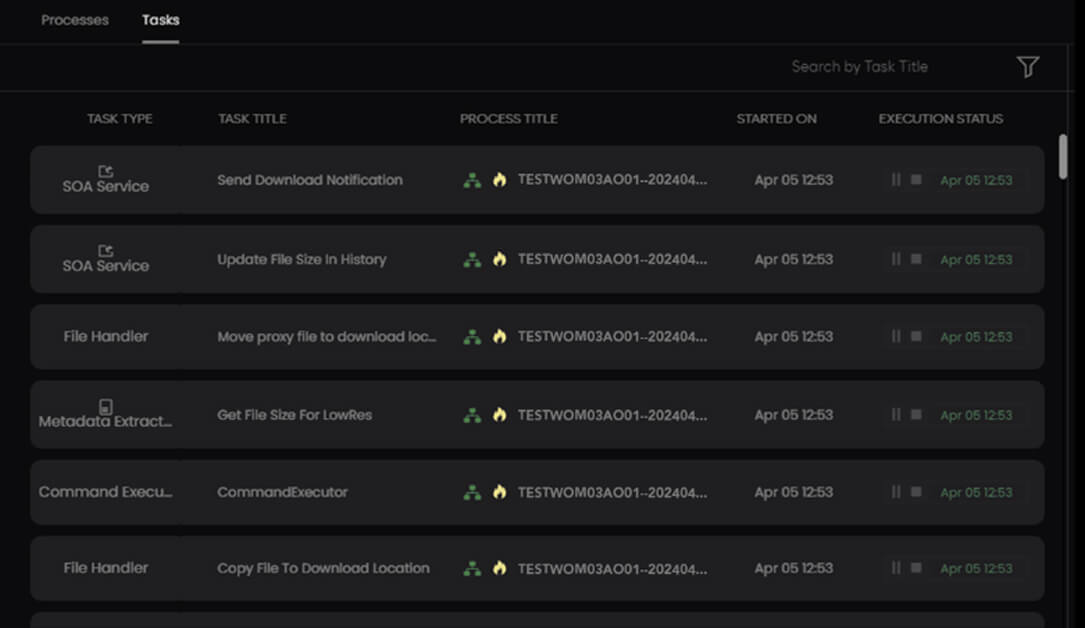This screenshot has width=1085, height=628.
Task: Click File Handler type in Move proxy file row
Action: tap(106, 337)
